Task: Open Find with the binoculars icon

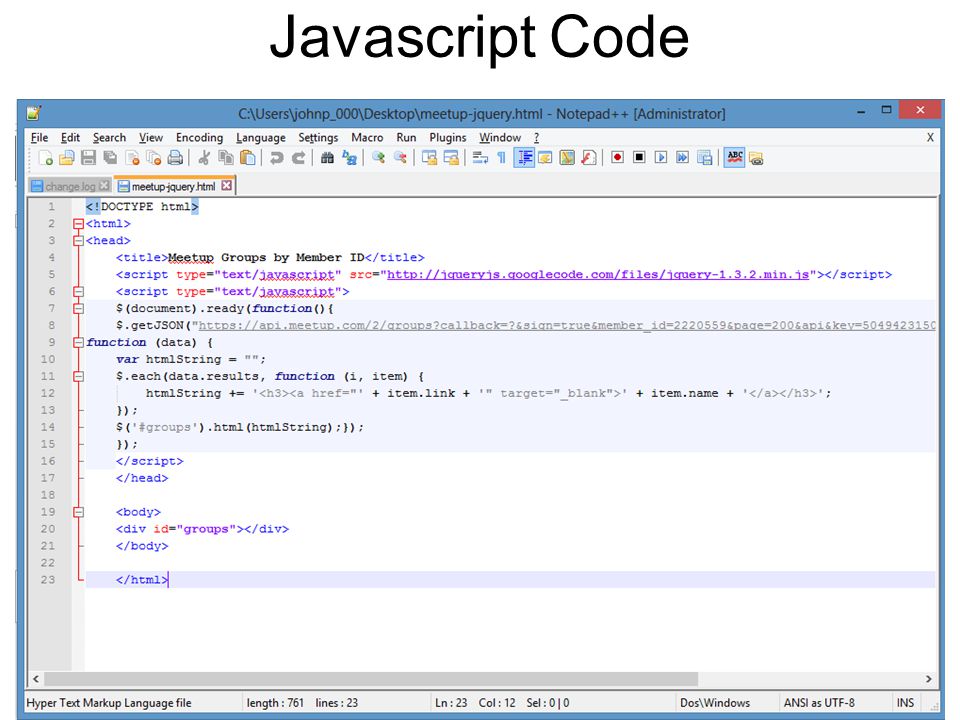Action: 328,158
